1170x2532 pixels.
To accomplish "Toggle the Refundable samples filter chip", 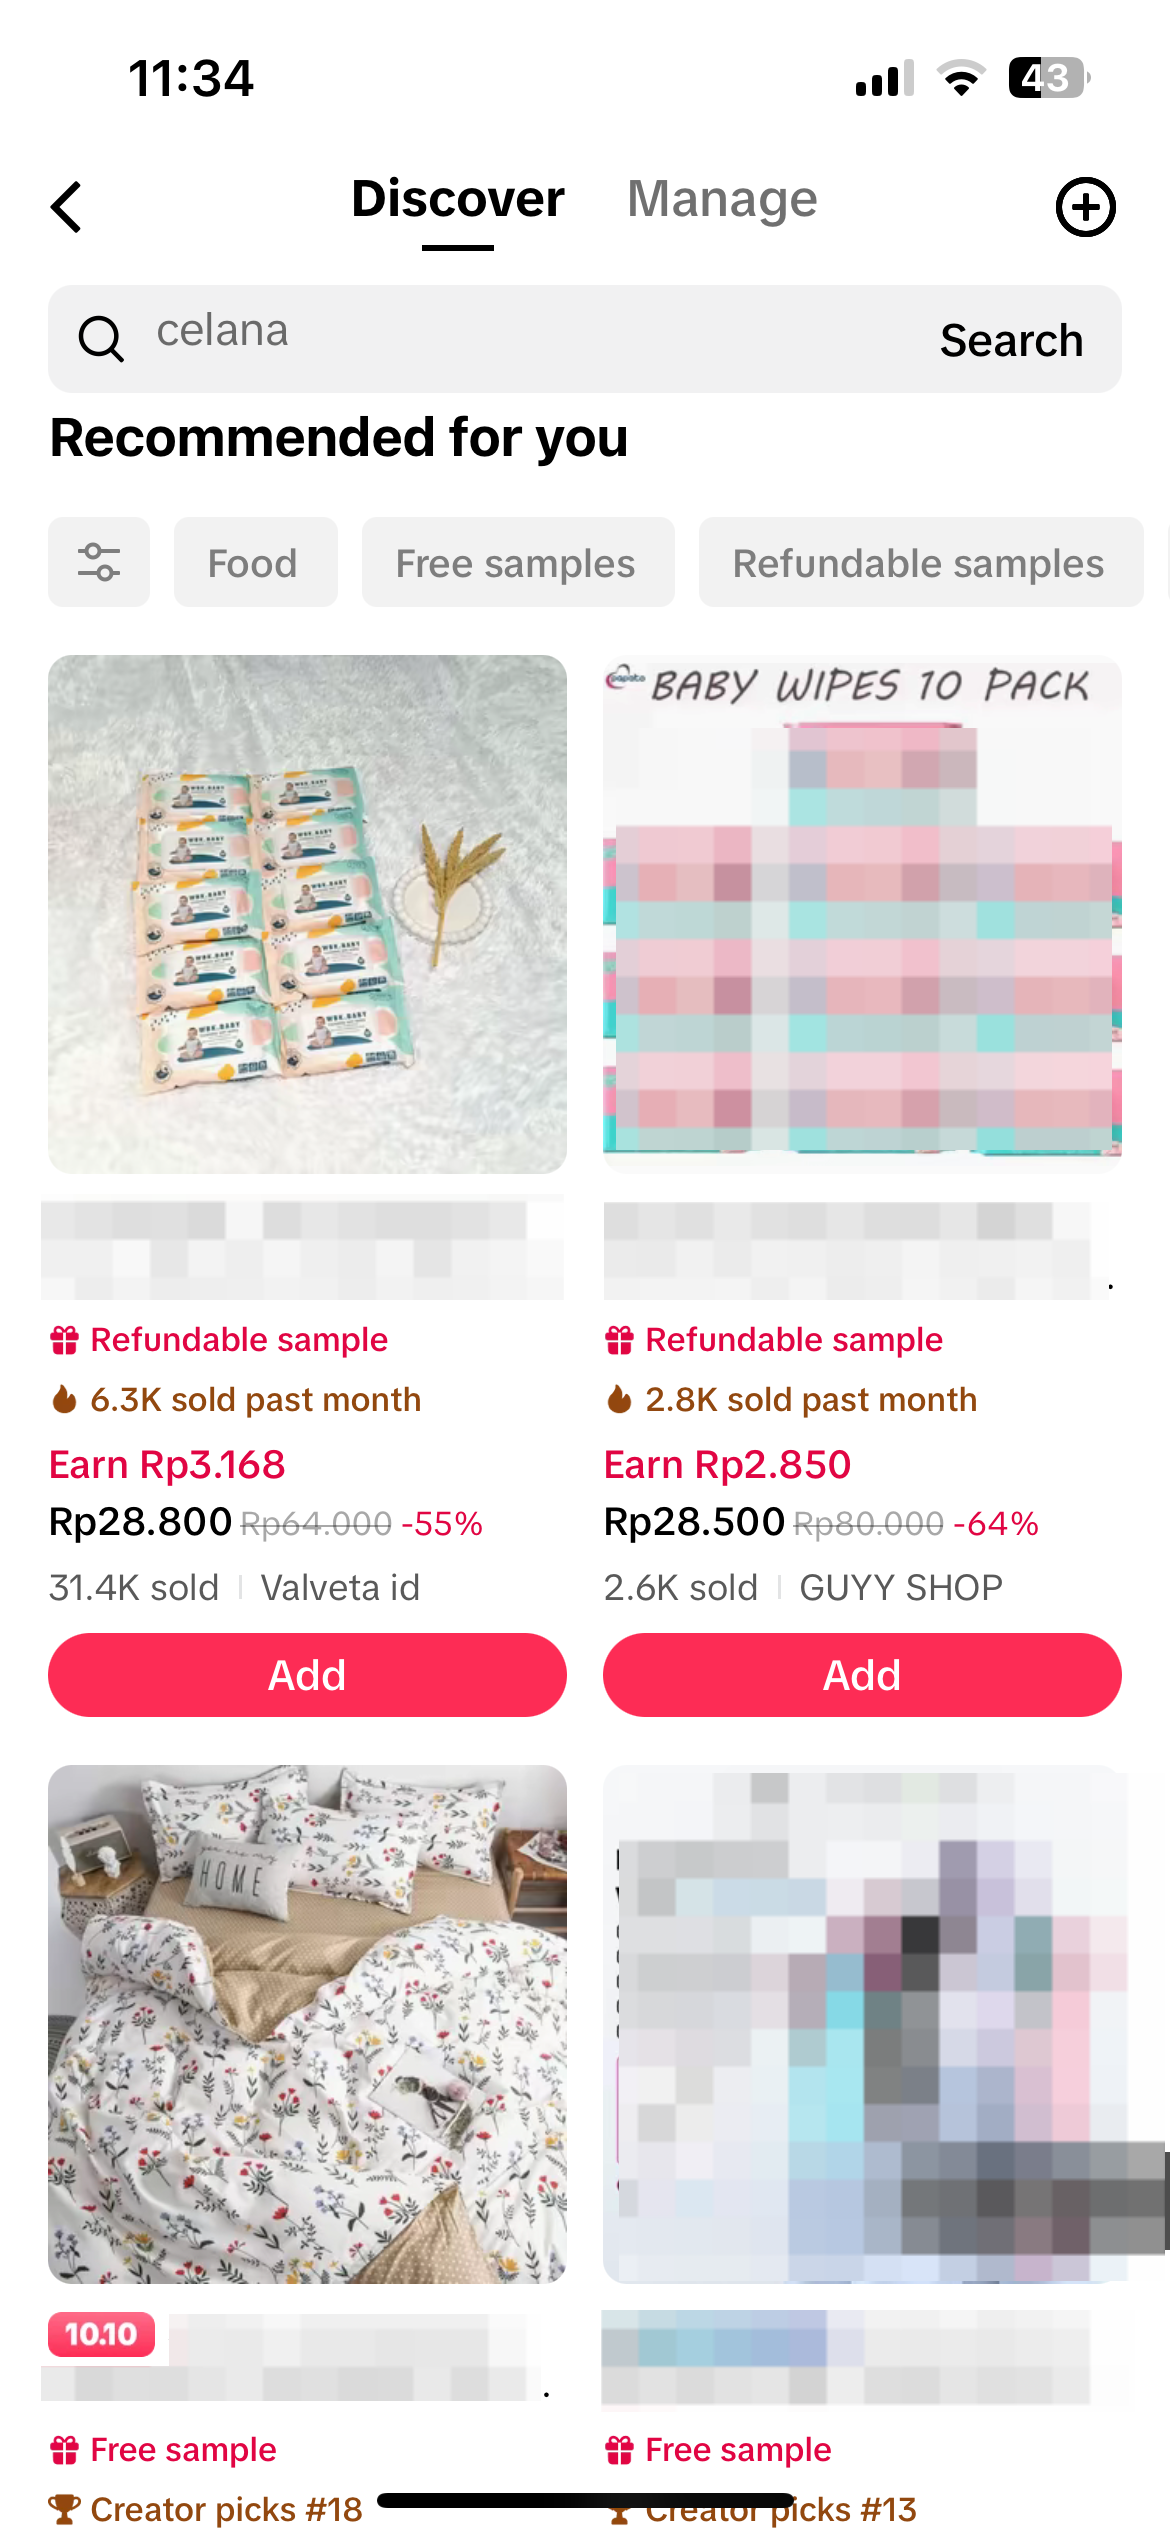I will tap(919, 562).
